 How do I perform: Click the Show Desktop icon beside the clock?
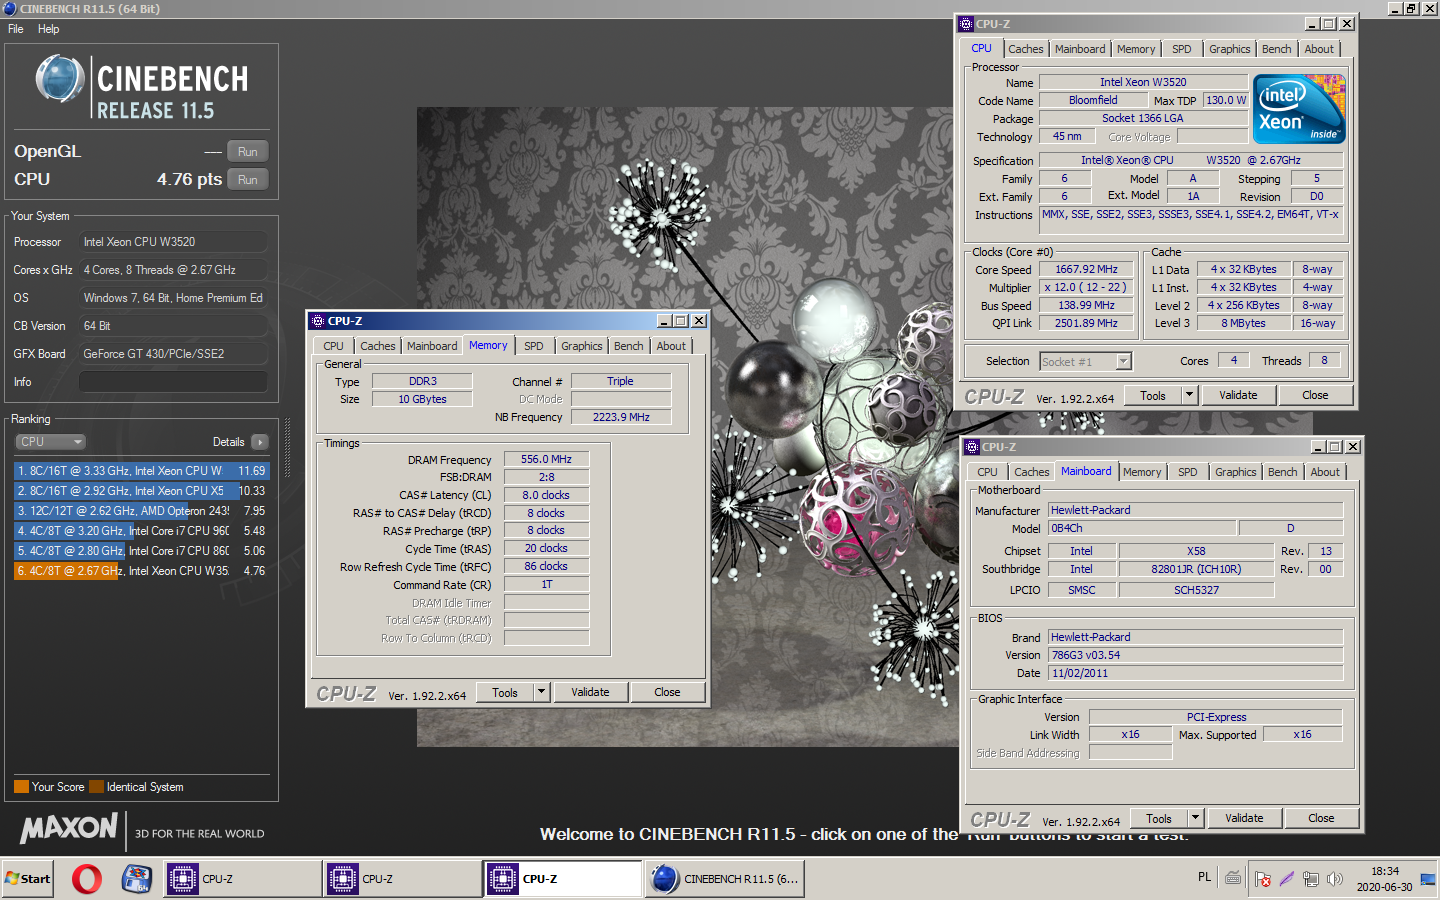click(x=1428, y=879)
